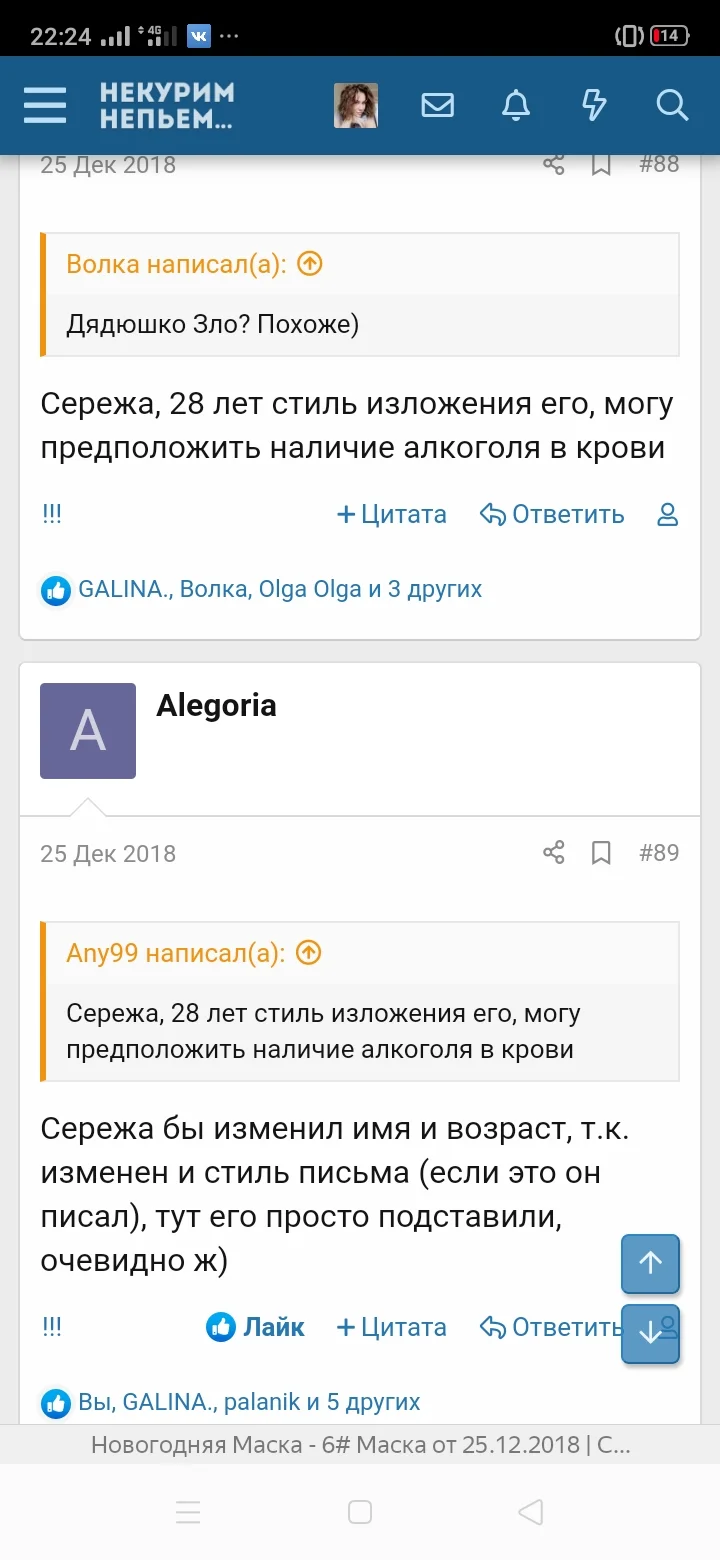This screenshot has height=1560, width=720.
Task: Open post number #89 permalink
Action: [x=659, y=854]
